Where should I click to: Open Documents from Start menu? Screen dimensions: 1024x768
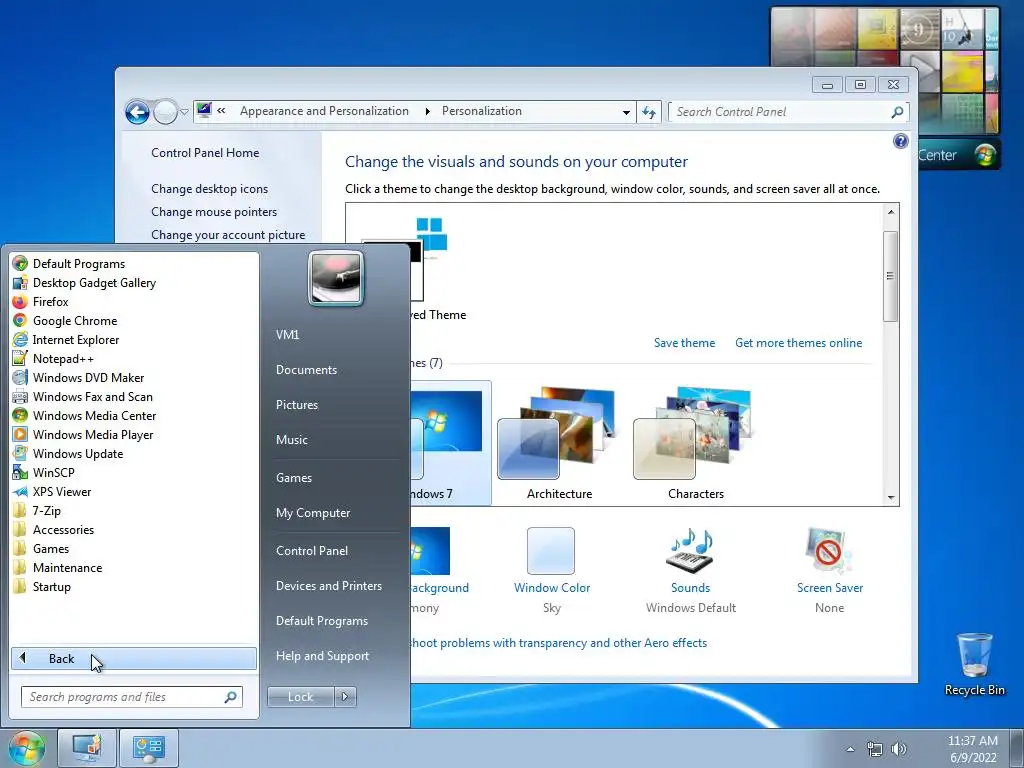pyautogui.click(x=306, y=370)
